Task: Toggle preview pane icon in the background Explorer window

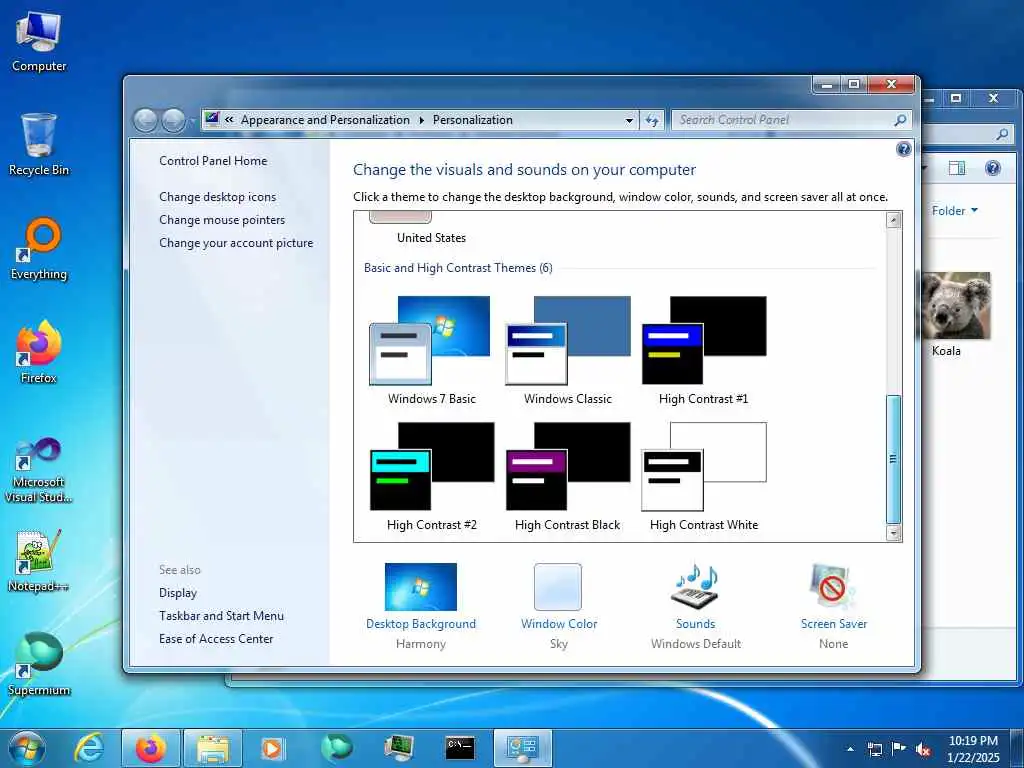Action: (x=957, y=168)
